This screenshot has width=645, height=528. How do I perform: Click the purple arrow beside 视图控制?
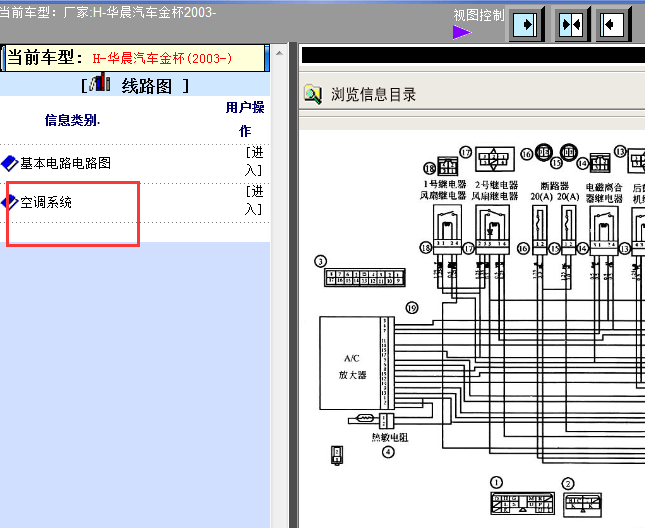pyautogui.click(x=462, y=32)
